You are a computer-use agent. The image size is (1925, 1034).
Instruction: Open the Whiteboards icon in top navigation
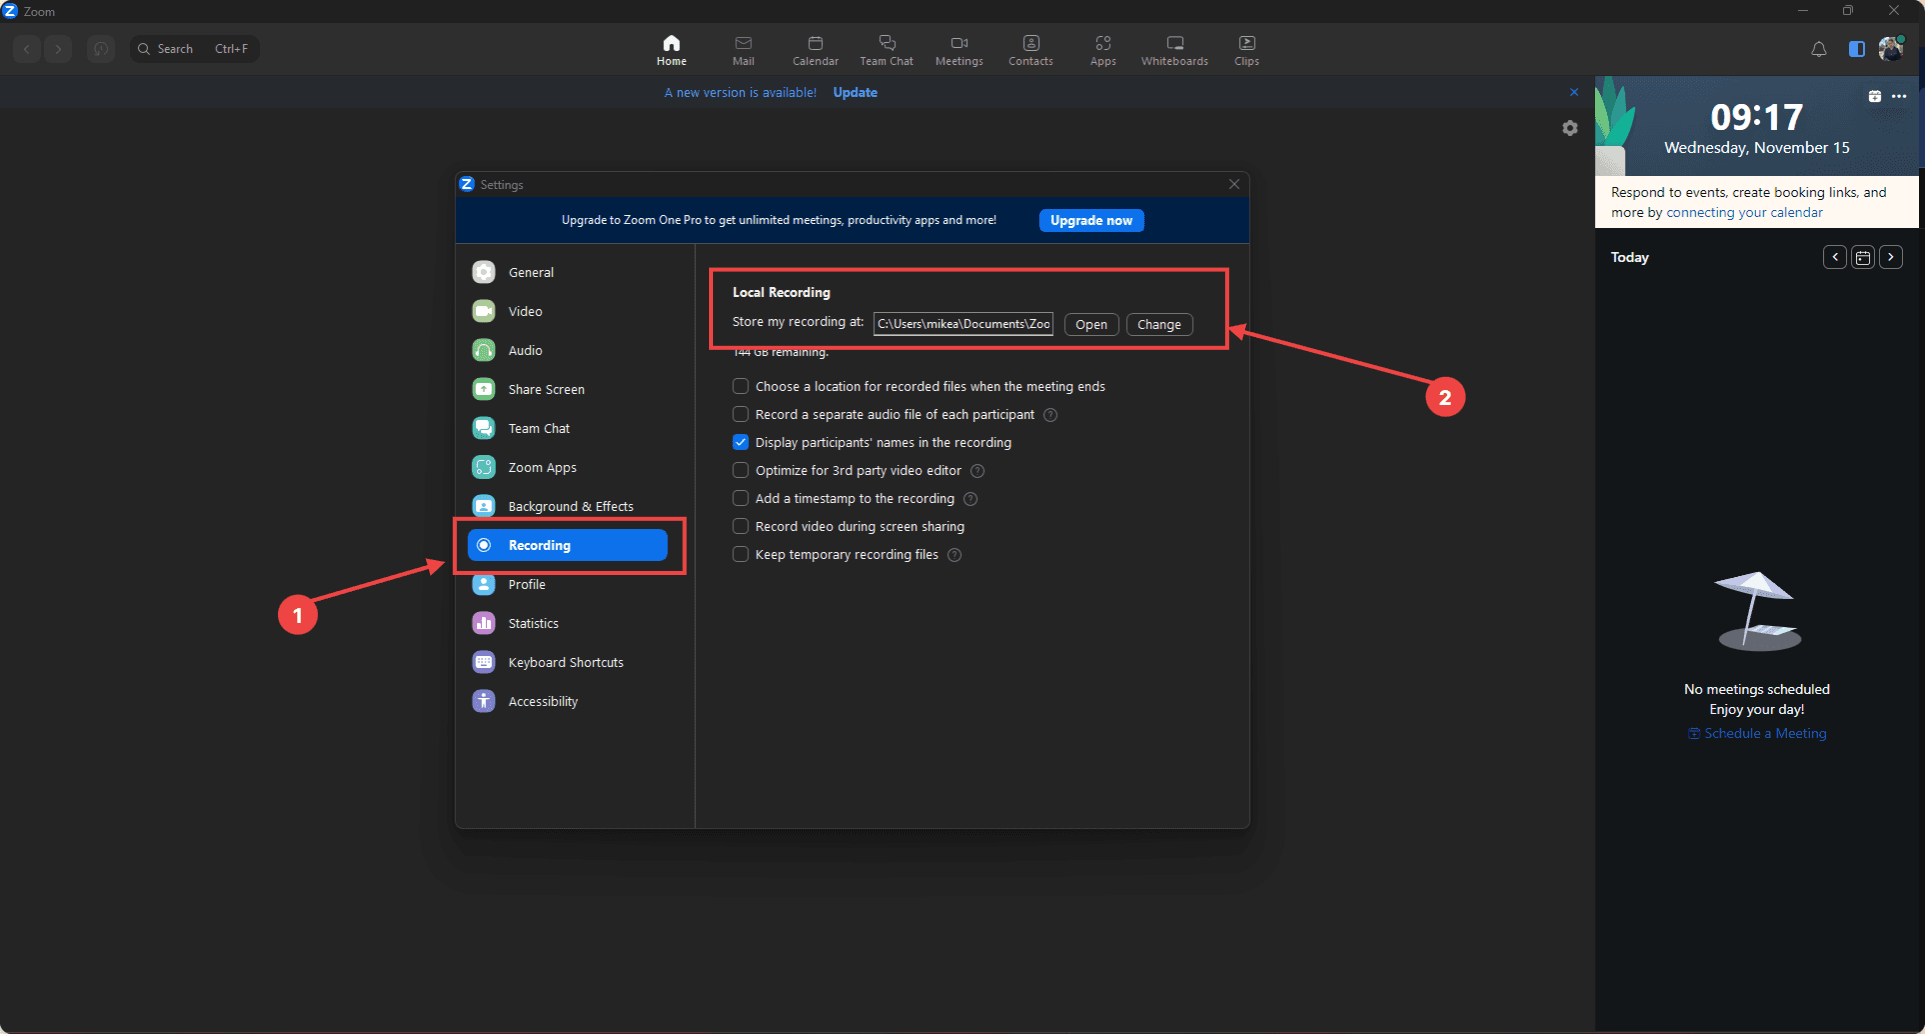pyautogui.click(x=1174, y=49)
